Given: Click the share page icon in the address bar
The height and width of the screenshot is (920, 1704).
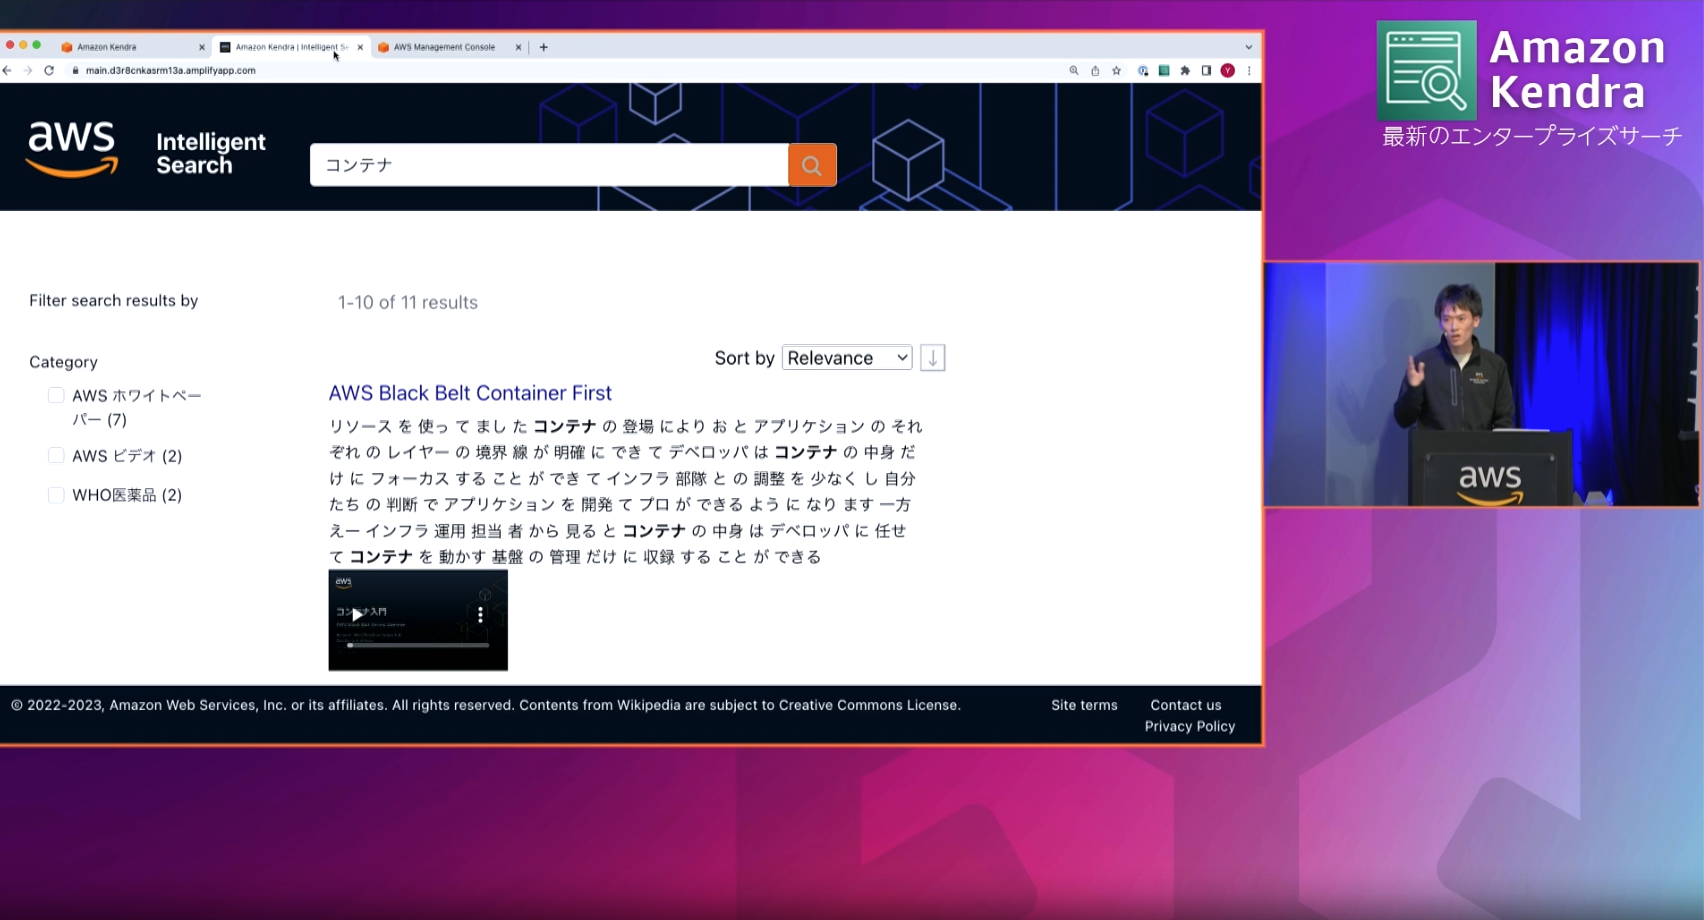Looking at the screenshot, I should point(1095,71).
